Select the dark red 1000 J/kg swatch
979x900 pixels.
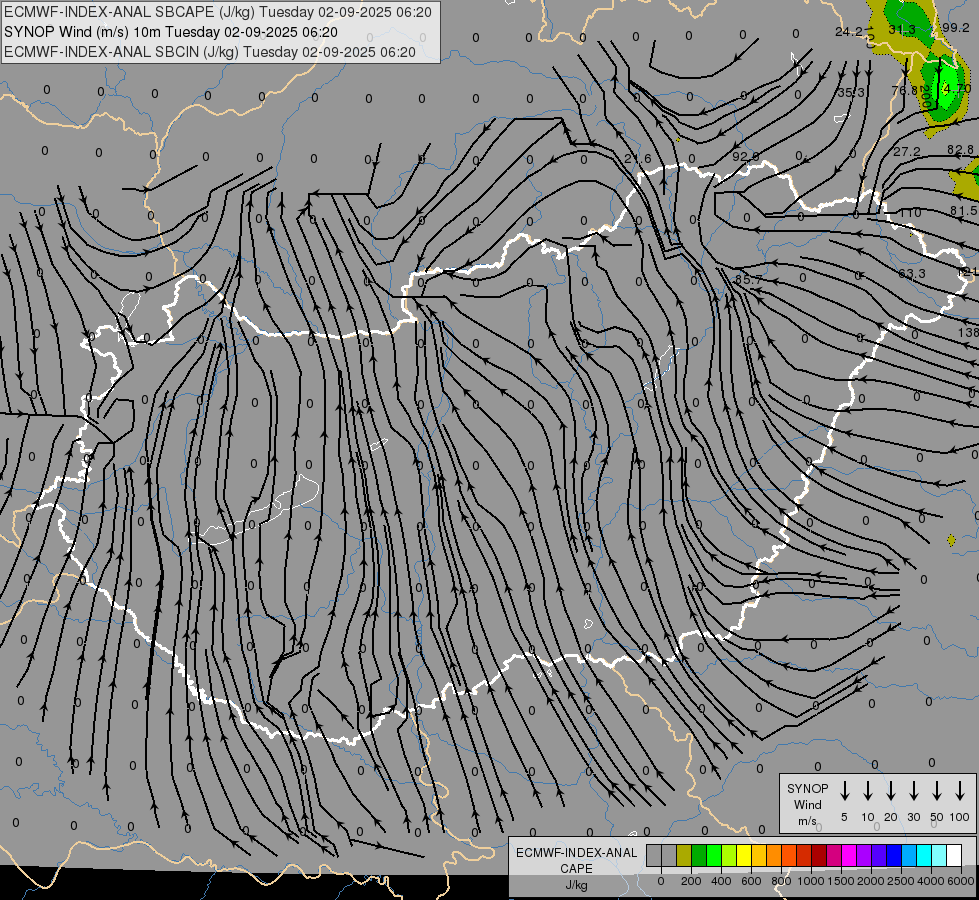click(x=819, y=855)
